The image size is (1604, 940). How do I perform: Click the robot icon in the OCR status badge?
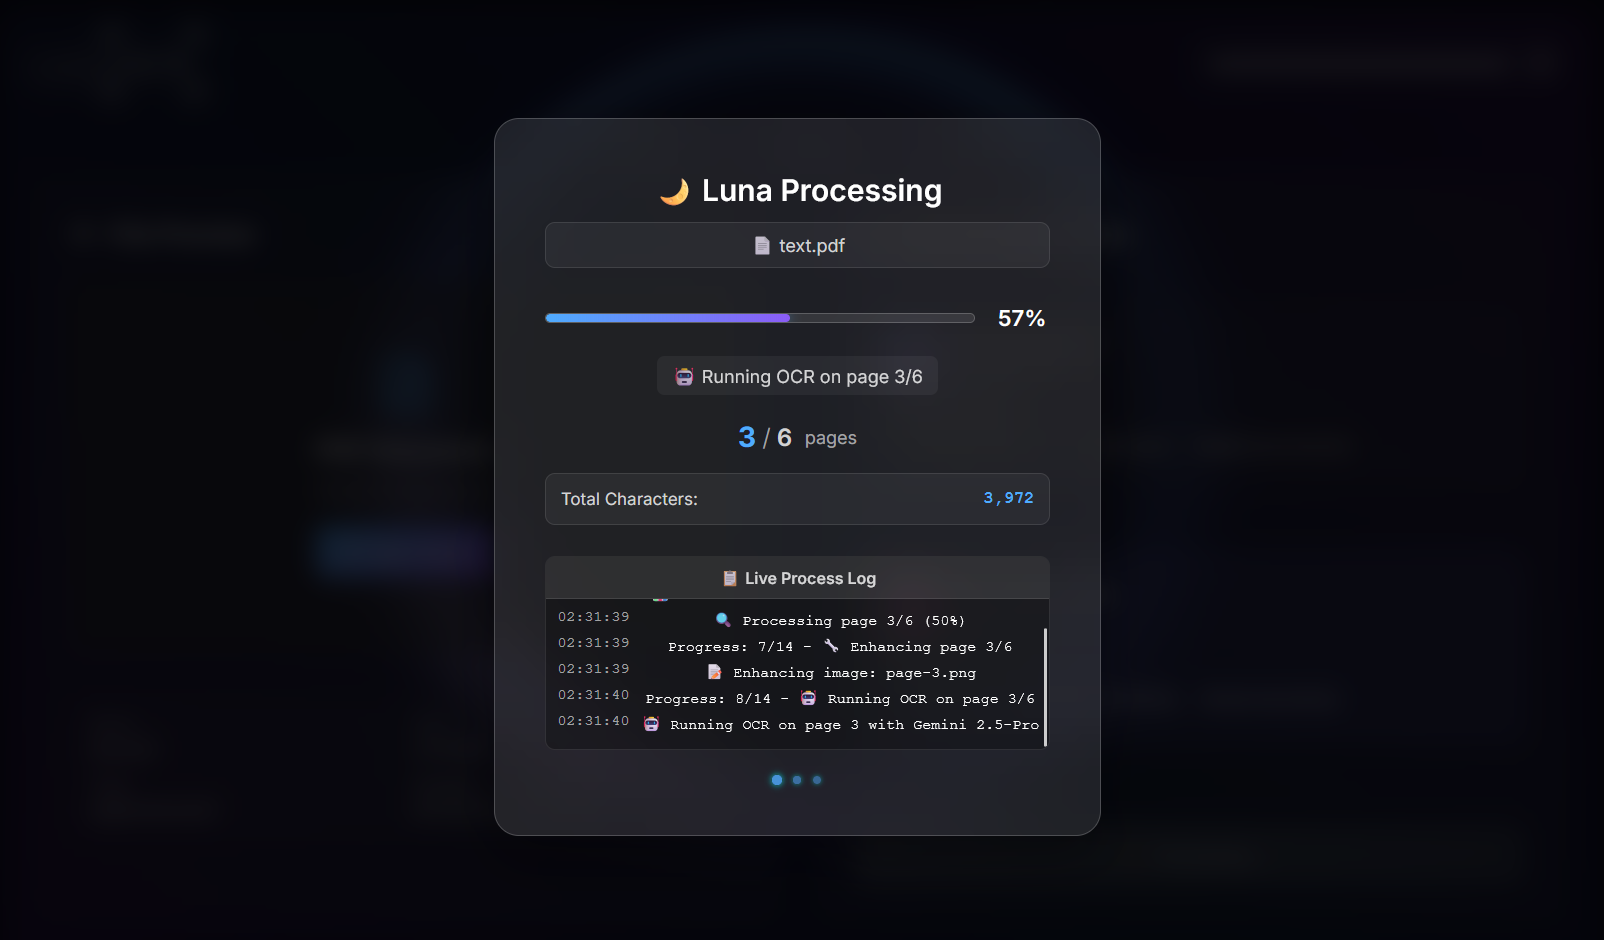coord(684,377)
